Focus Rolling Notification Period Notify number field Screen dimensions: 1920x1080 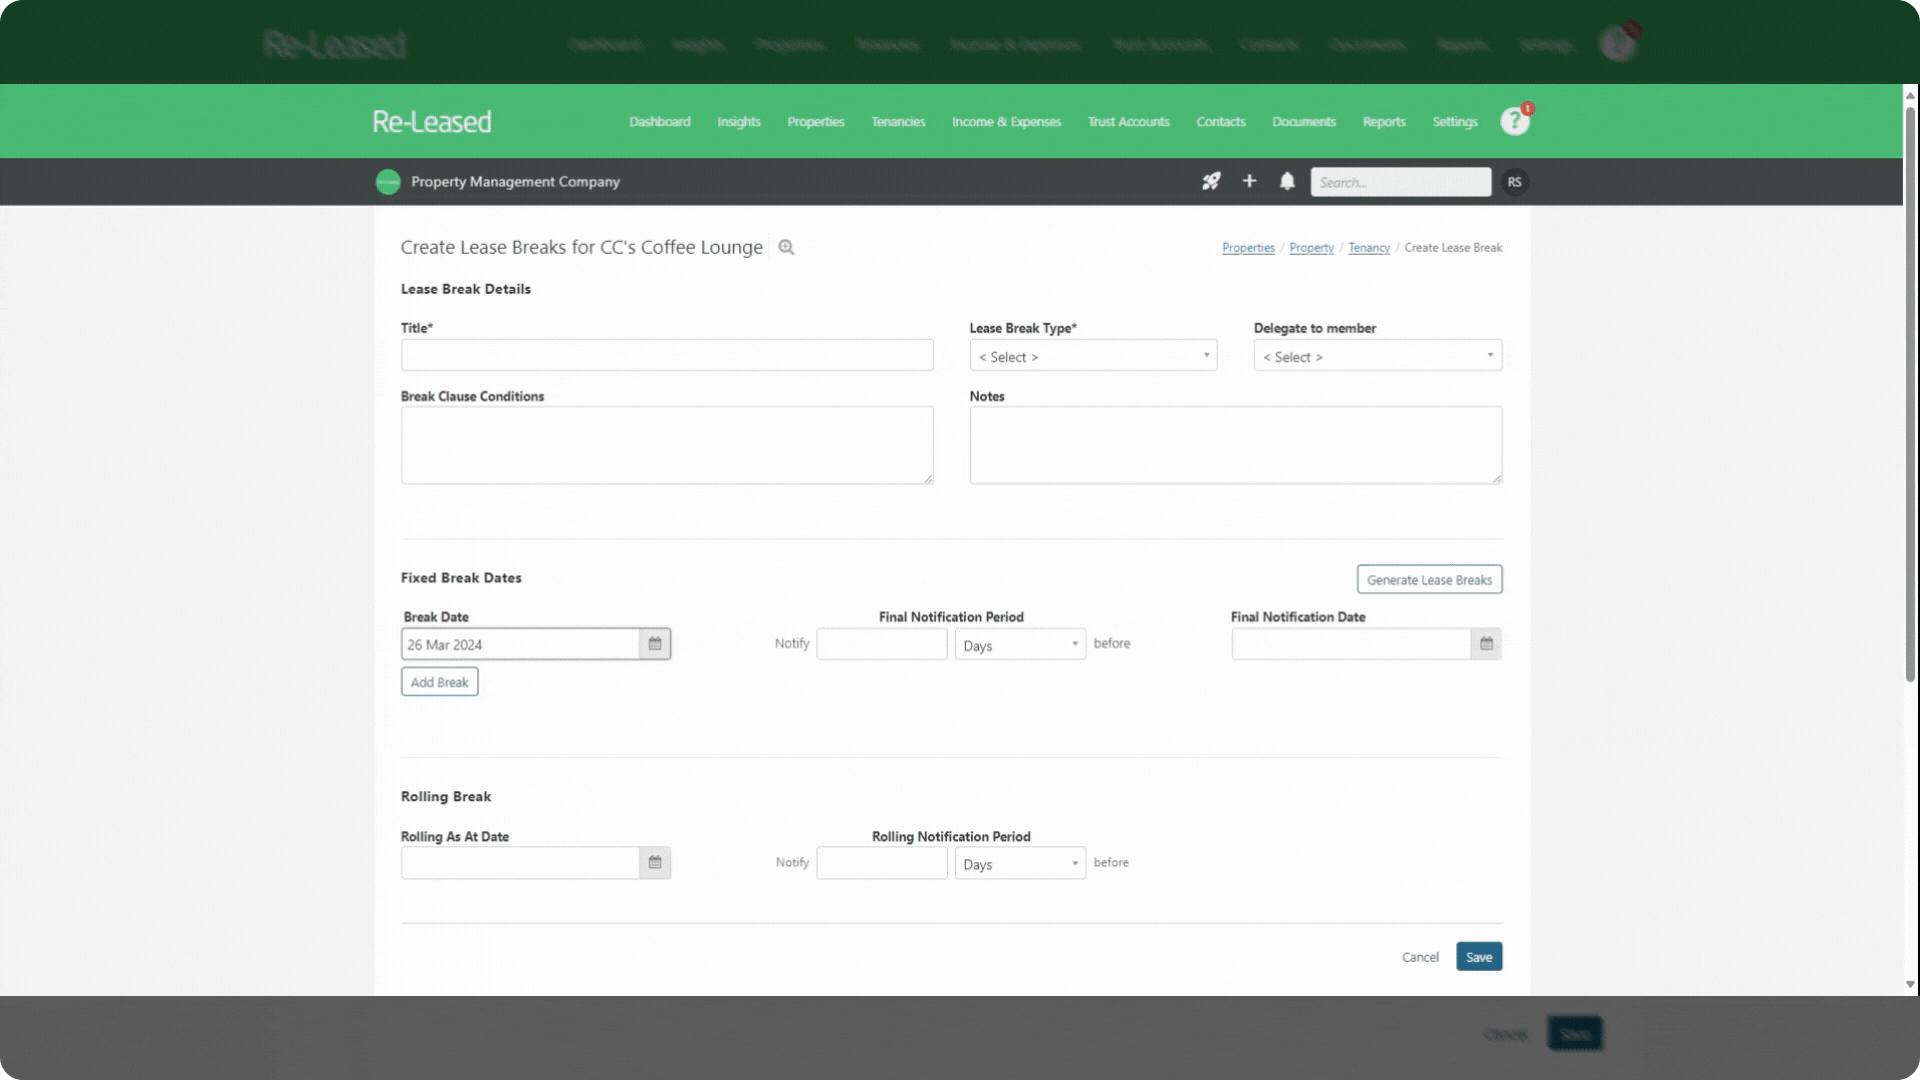coord(881,863)
